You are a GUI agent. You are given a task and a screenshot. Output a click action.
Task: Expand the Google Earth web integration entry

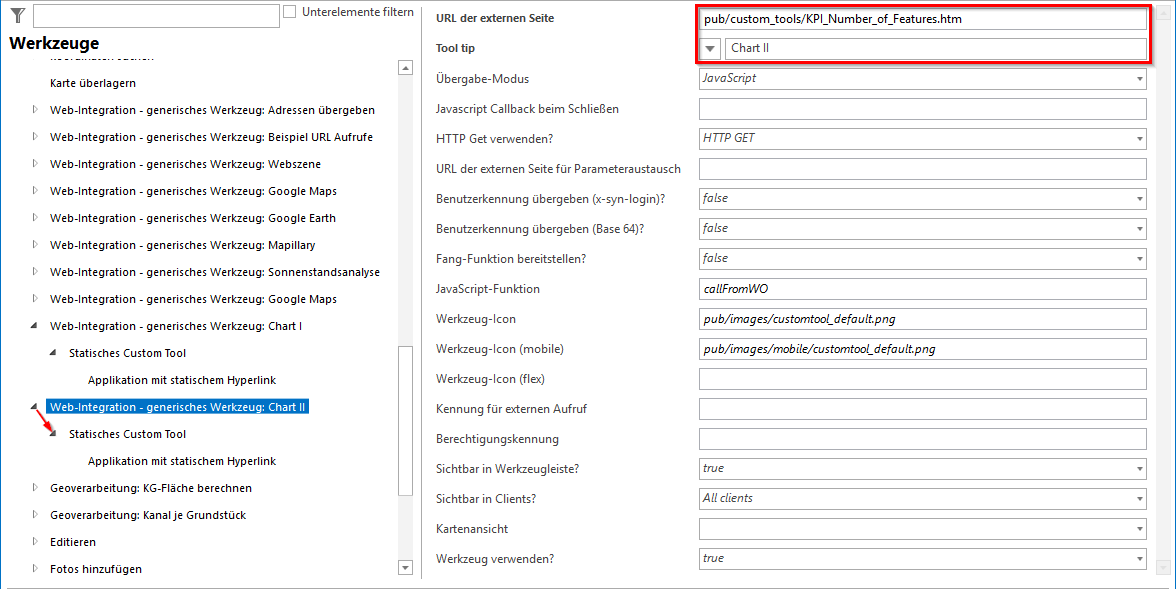tap(33, 217)
